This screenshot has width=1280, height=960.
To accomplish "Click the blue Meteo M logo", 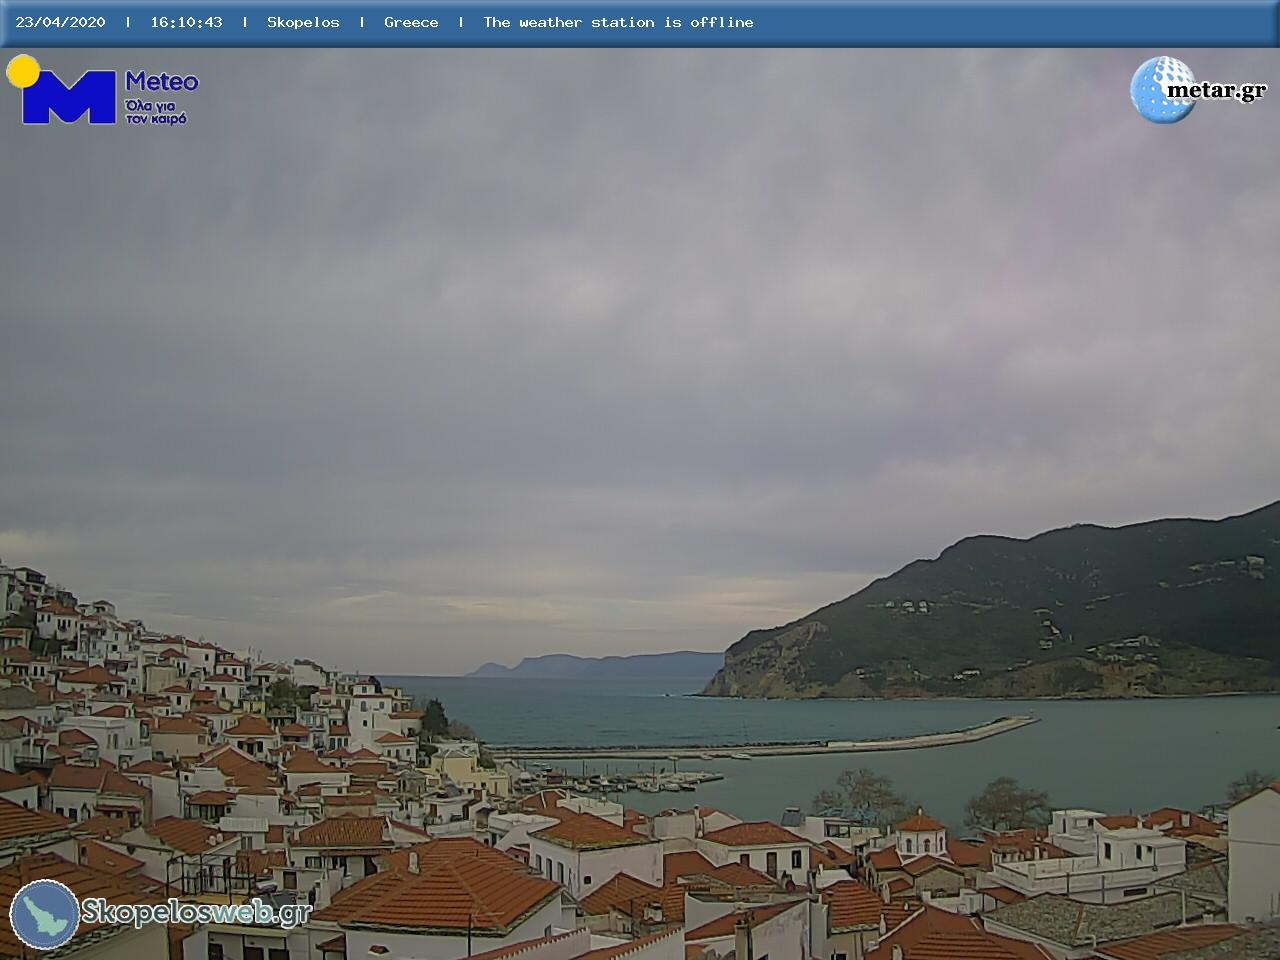I will pos(68,98).
